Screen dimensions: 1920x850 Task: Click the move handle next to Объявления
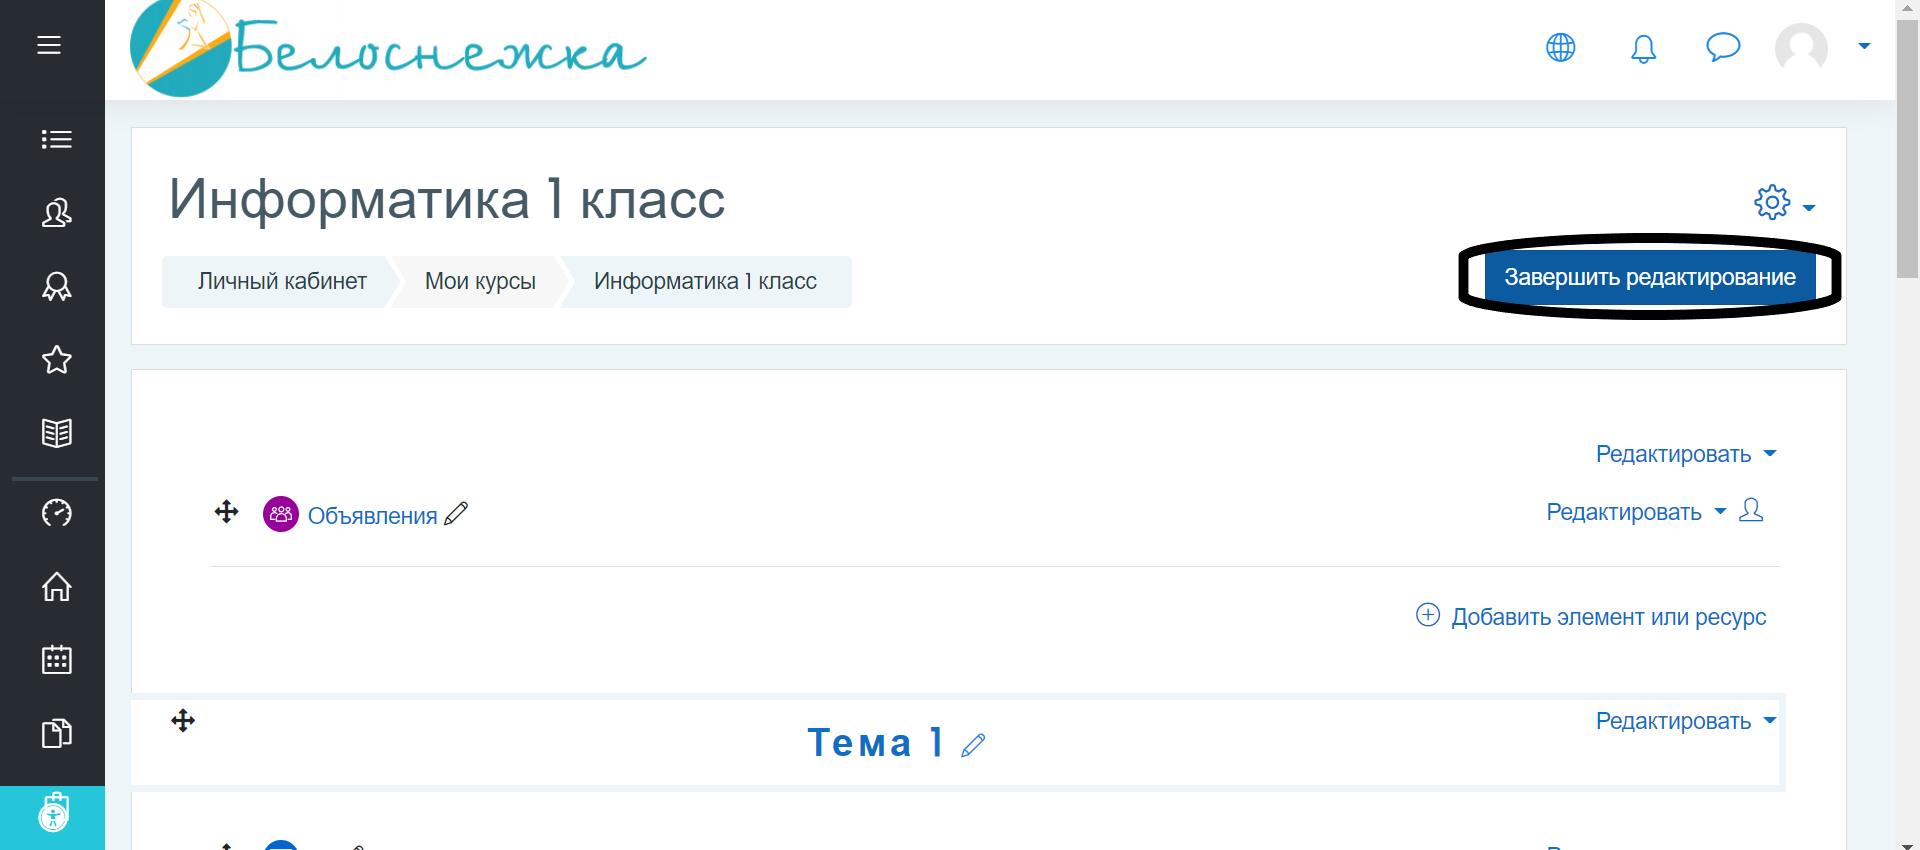227,512
